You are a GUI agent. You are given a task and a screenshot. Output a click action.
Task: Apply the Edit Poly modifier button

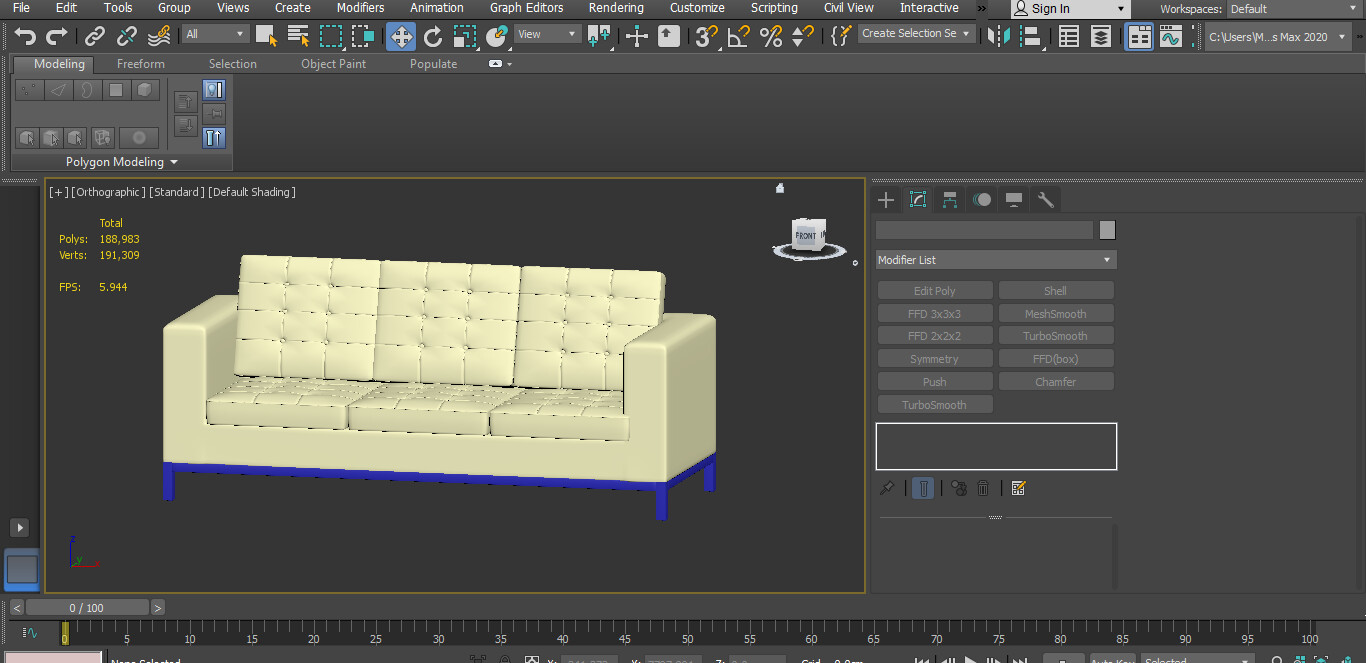tap(935, 290)
